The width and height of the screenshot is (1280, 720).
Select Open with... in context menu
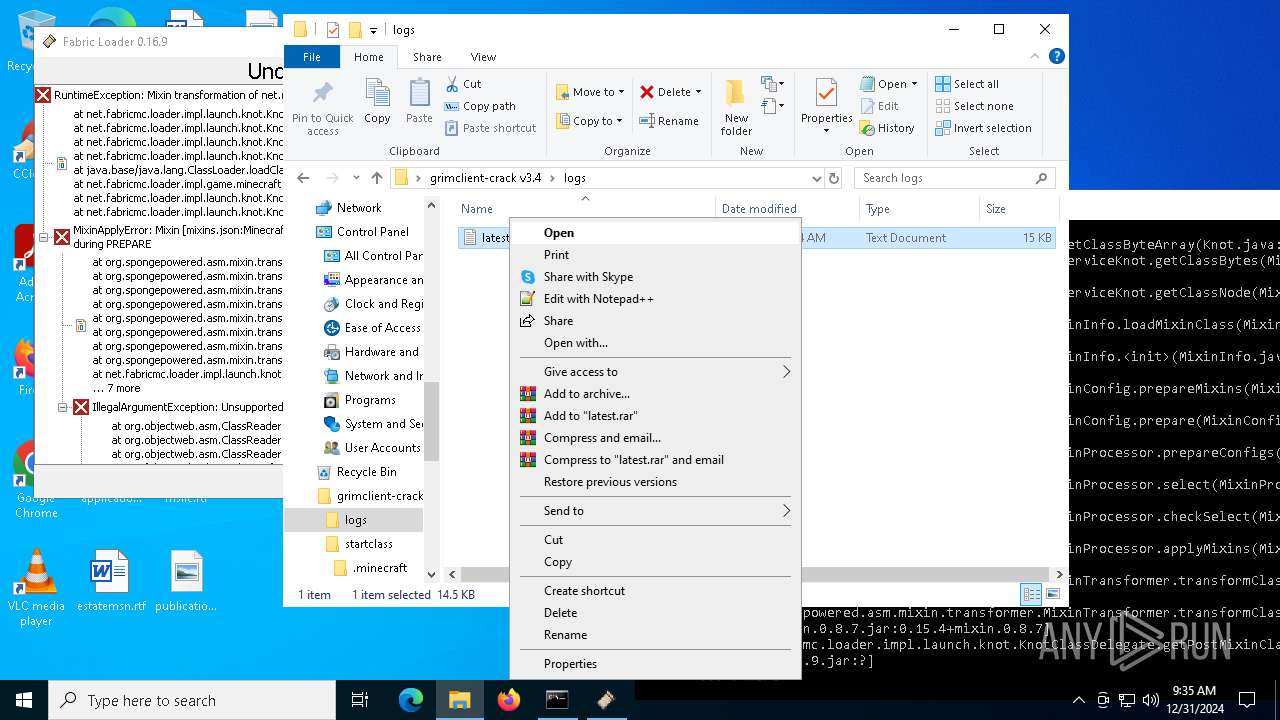tap(655, 343)
